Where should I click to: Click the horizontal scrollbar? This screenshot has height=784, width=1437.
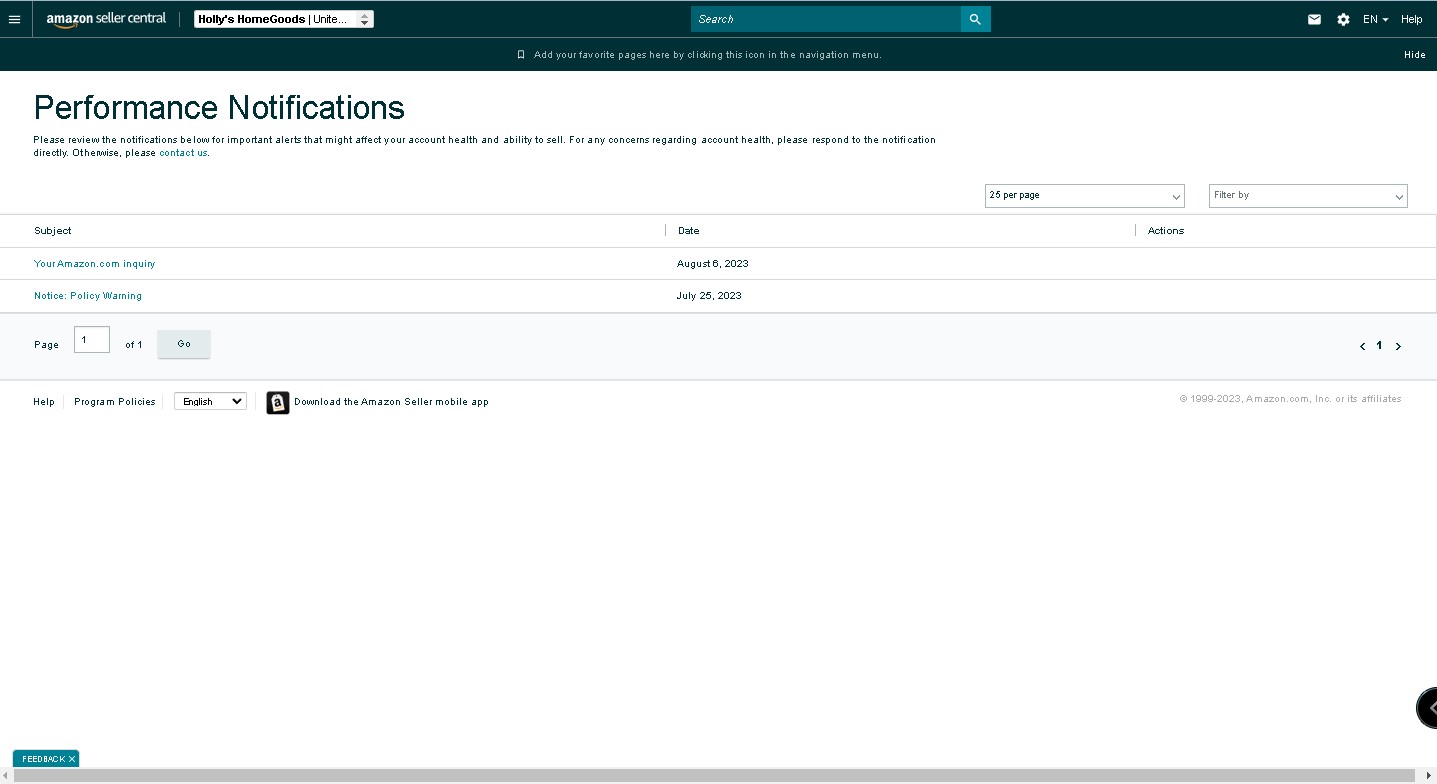click(x=714, y=776)
